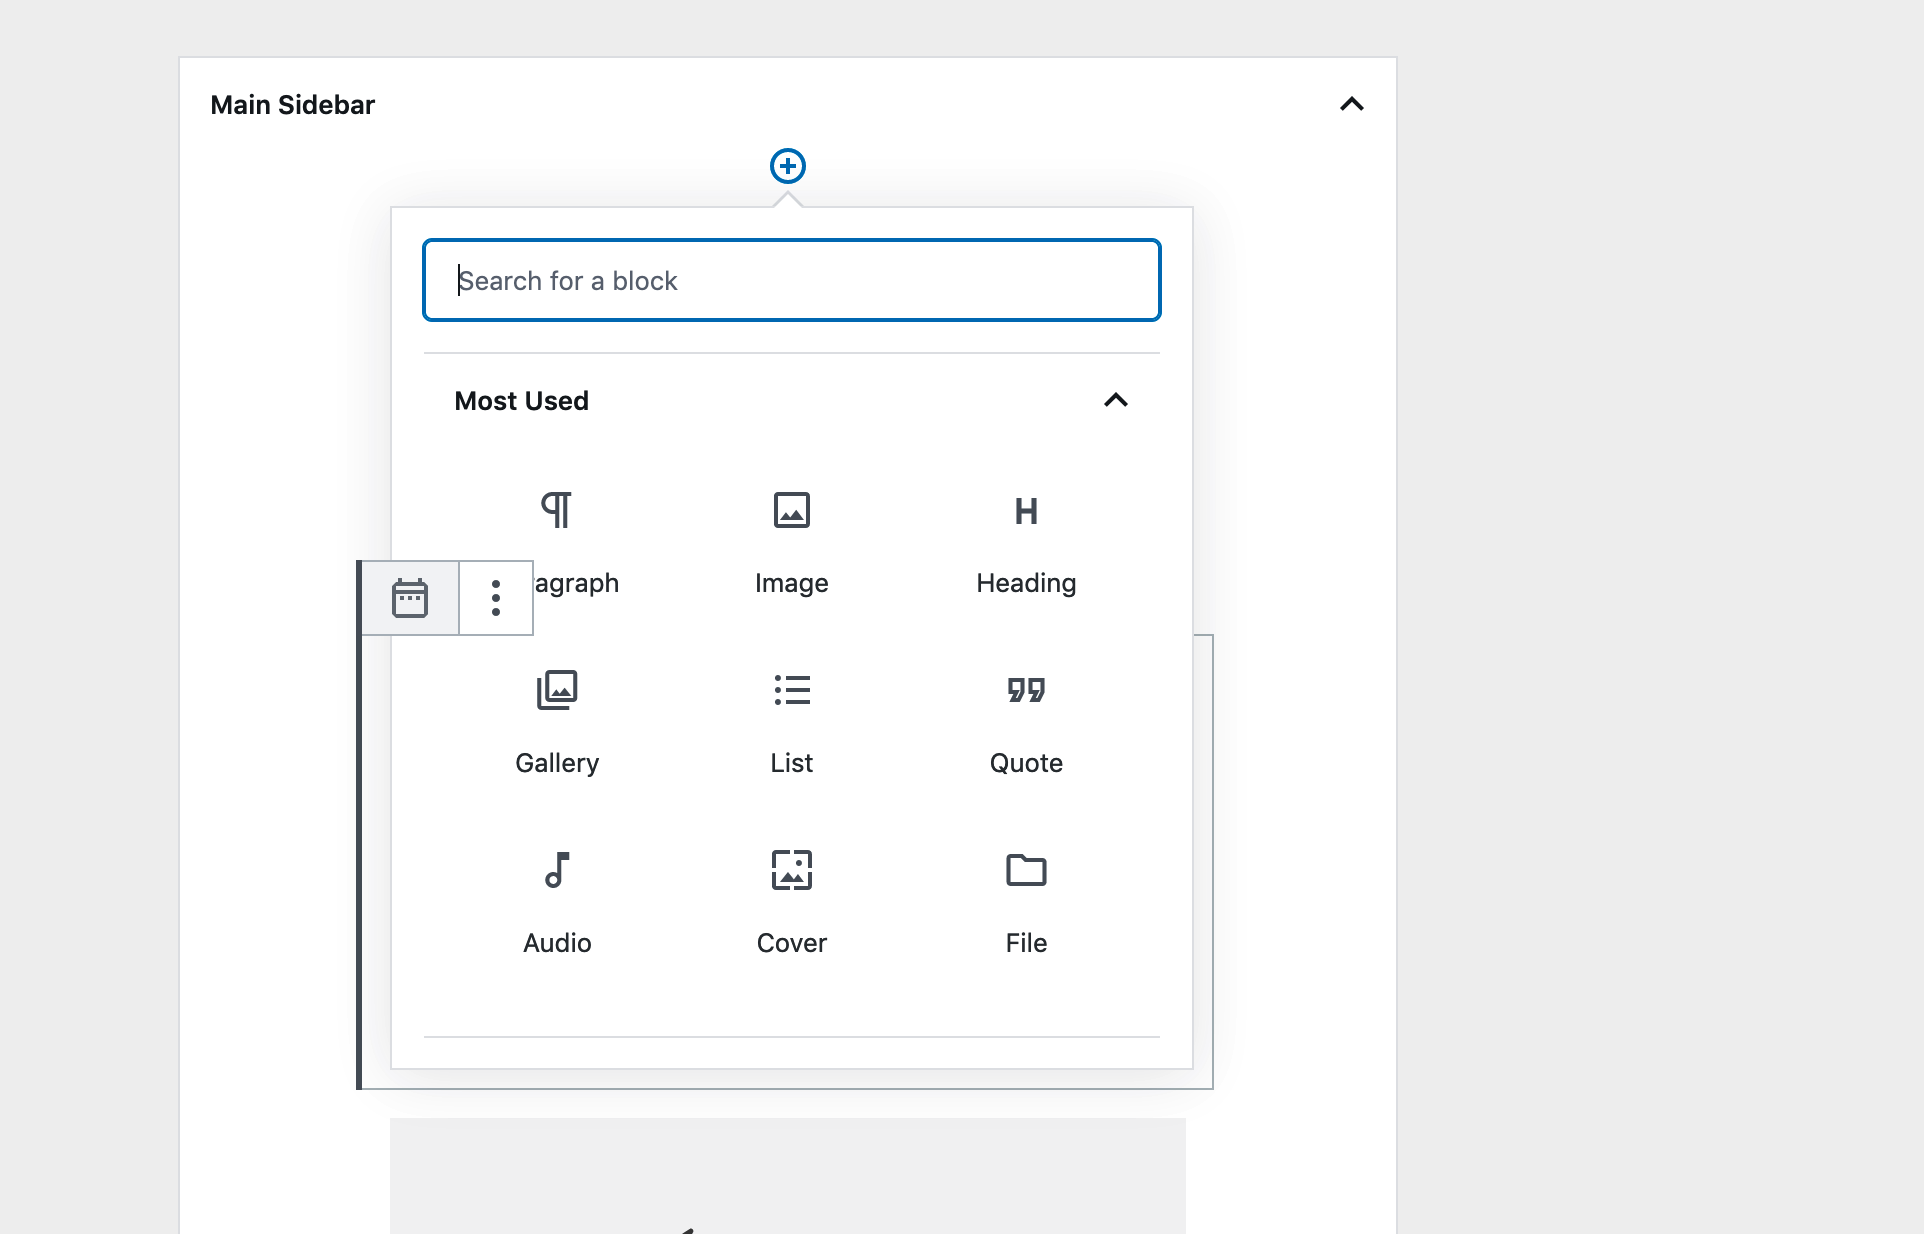Click the Search for a block field
This screenshot has height=1234, width=1924.
pos(791,280)
